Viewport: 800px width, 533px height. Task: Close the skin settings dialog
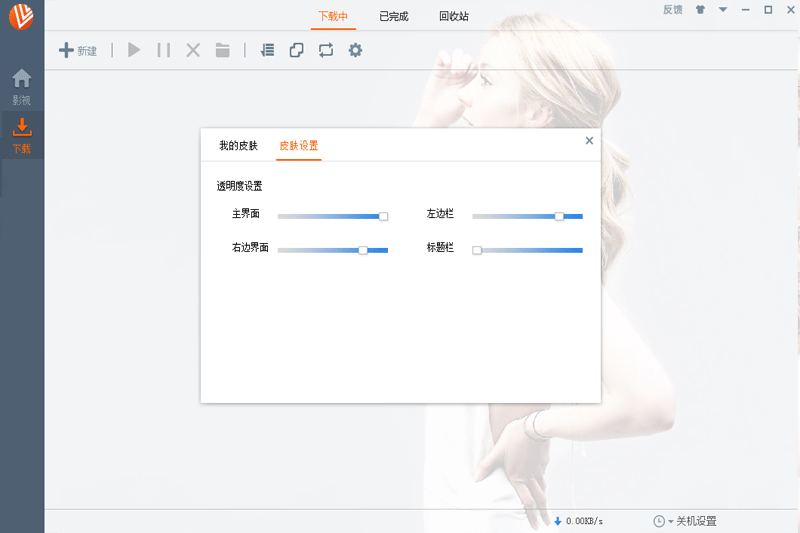(589, 140)
